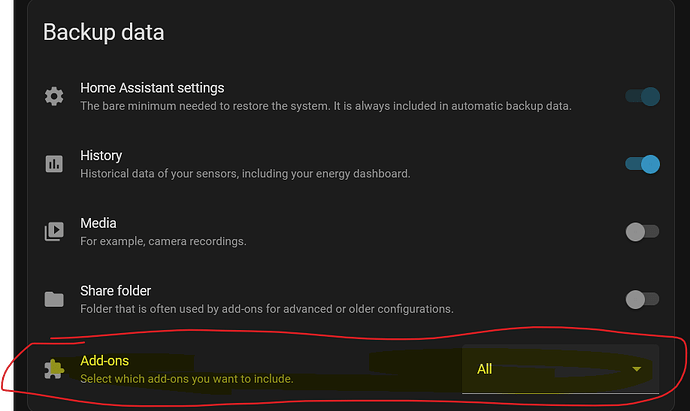Click the History bar chart icon
Viewport: 690px width, 411px height.
[54, 164]
